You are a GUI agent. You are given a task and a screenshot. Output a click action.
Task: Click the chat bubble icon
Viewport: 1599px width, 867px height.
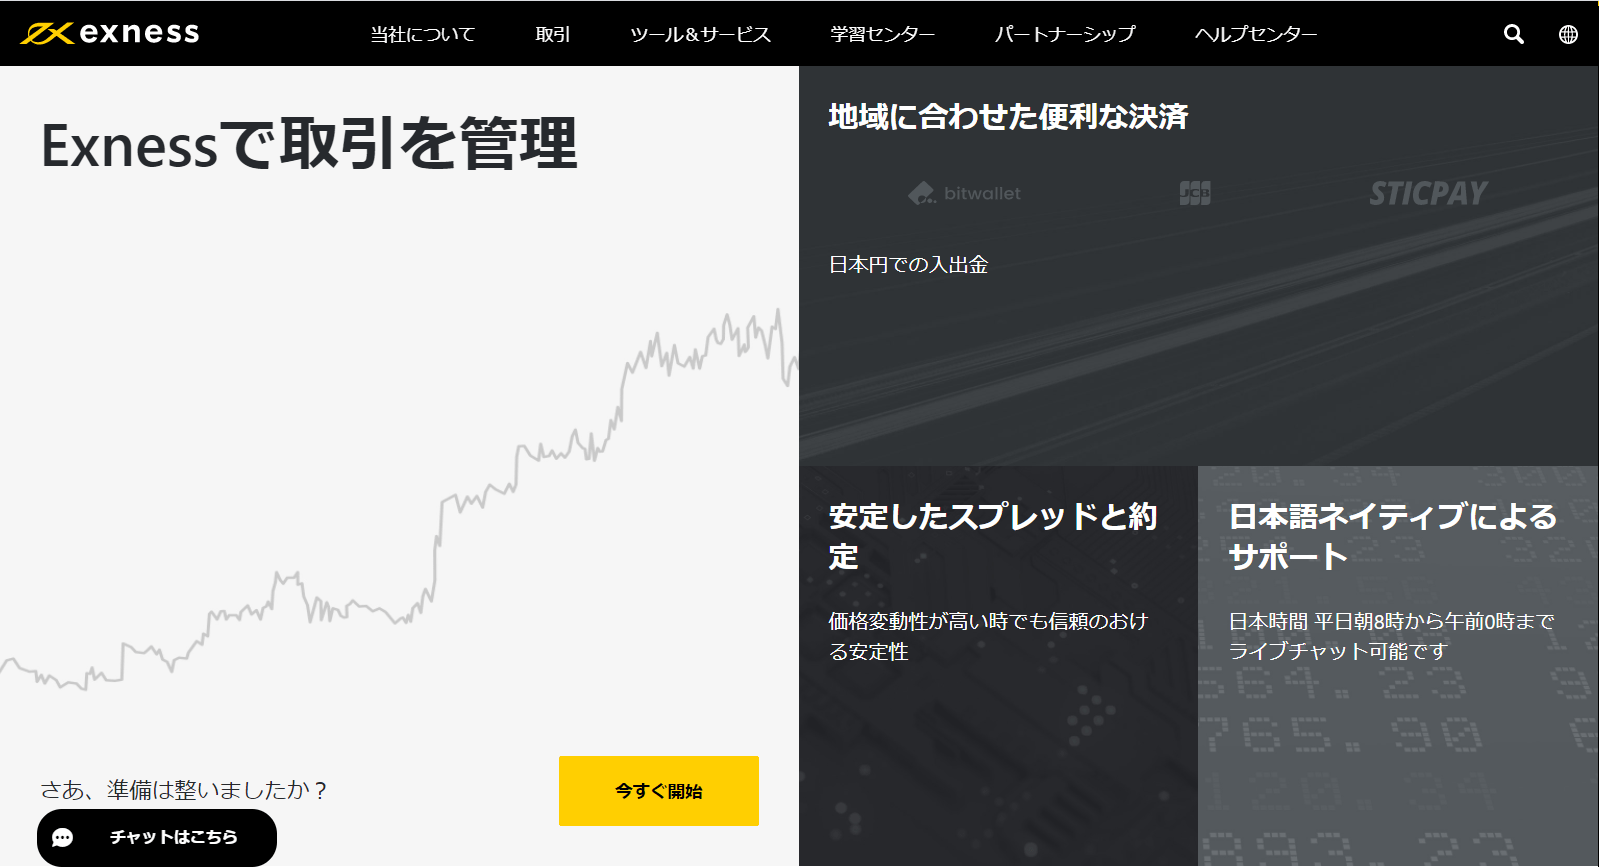point(63,837)
